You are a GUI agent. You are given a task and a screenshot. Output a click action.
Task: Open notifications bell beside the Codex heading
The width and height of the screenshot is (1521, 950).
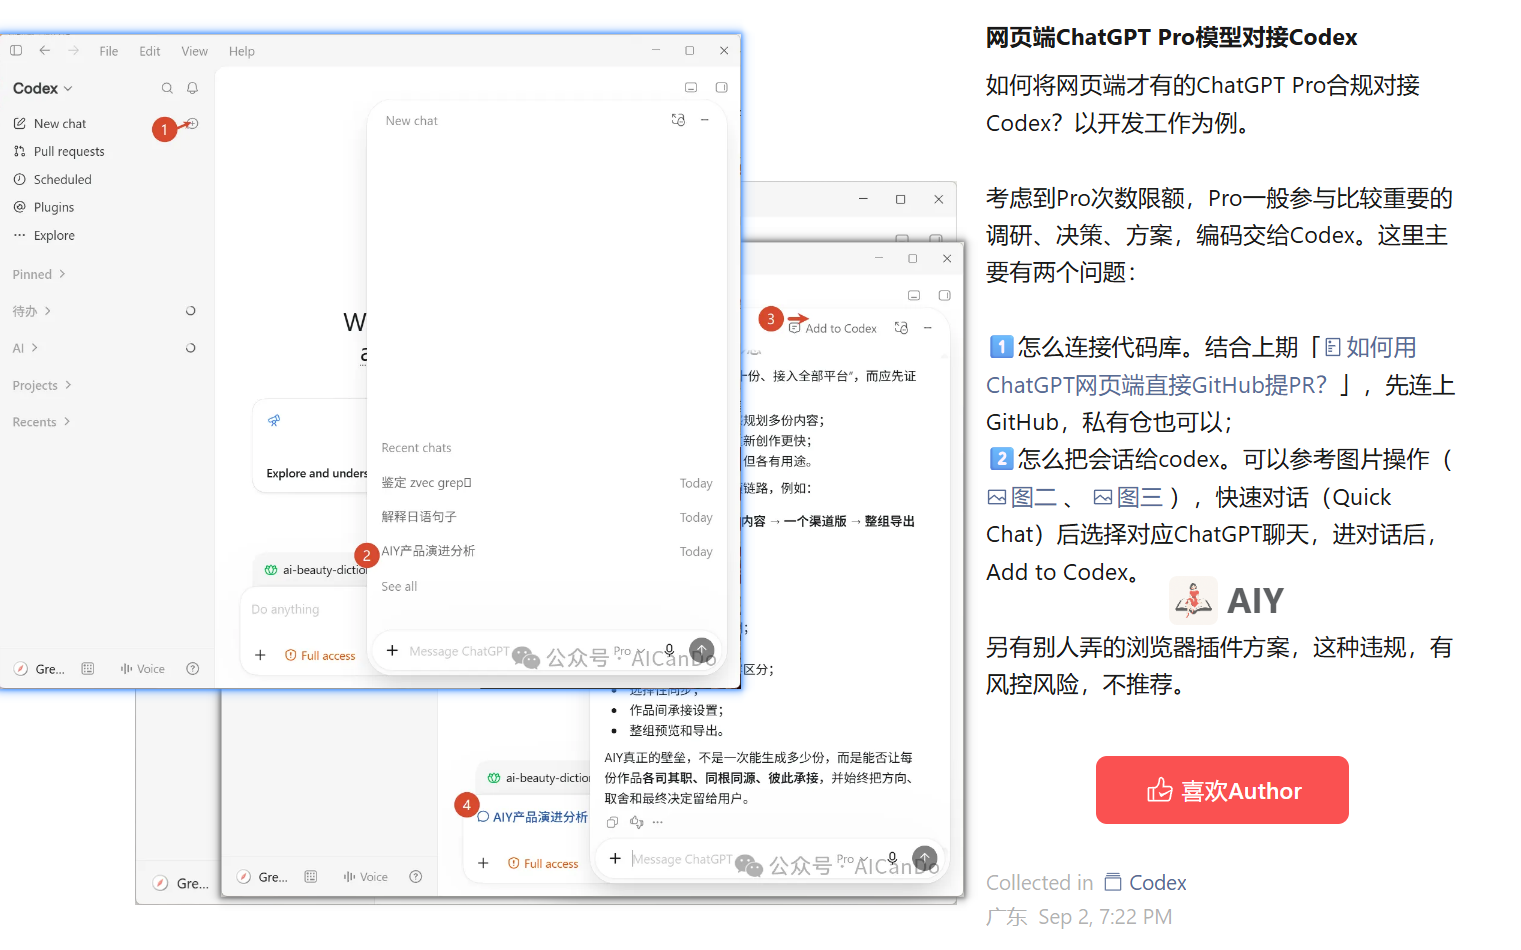click(193, 88)
